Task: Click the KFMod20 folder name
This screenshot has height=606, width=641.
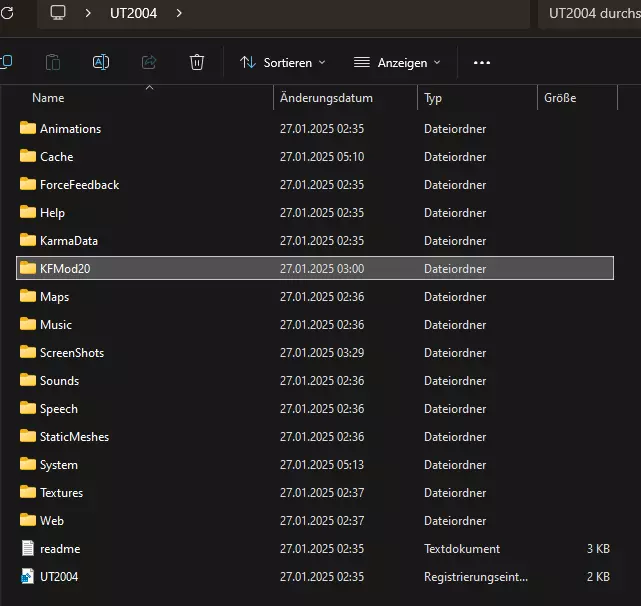Action: click(65, 269)
